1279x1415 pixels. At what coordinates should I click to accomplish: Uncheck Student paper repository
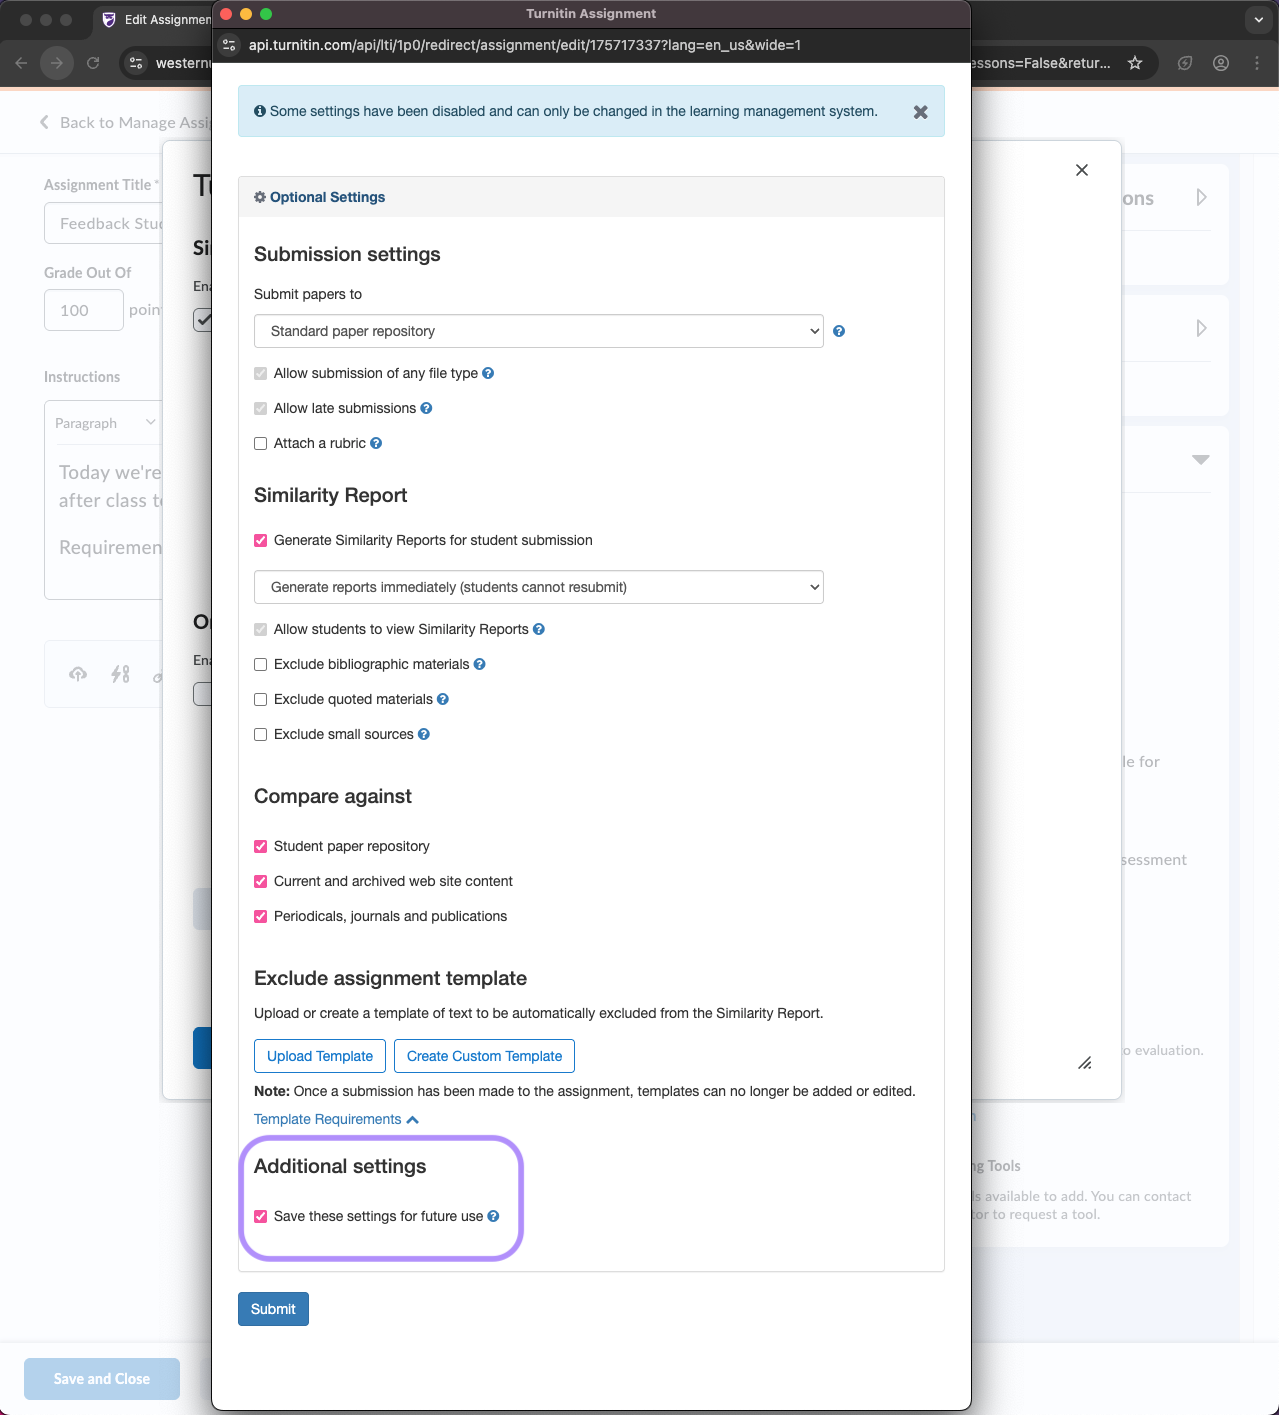[261, 846]
